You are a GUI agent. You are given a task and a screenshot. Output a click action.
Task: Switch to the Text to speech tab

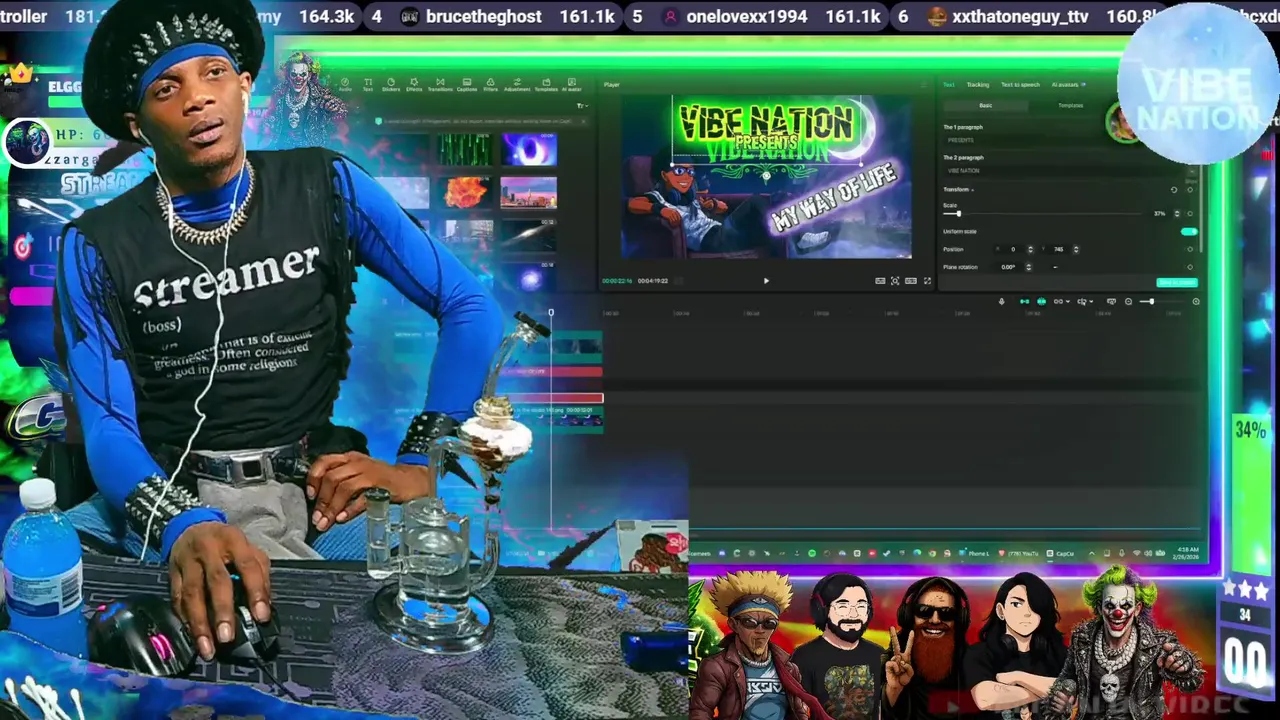coord(1020,85)
